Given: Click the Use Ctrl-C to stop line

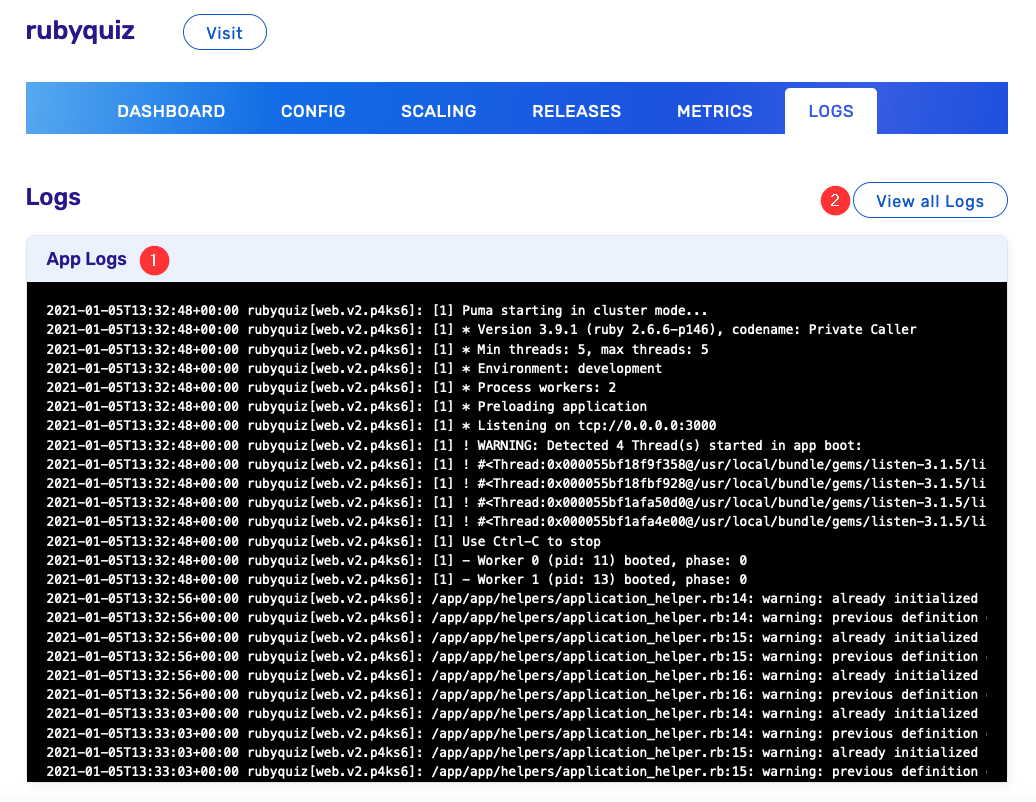Looking at the screenshot, I should click(530, 541).
